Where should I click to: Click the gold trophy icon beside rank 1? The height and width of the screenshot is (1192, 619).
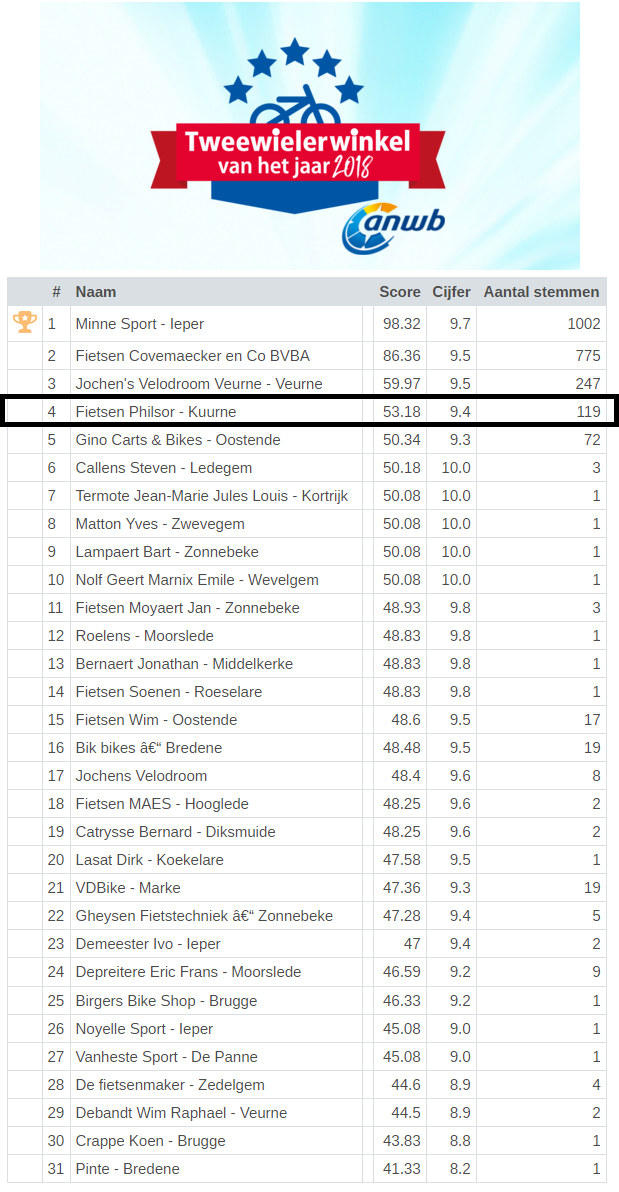click(x=24, y=323)
